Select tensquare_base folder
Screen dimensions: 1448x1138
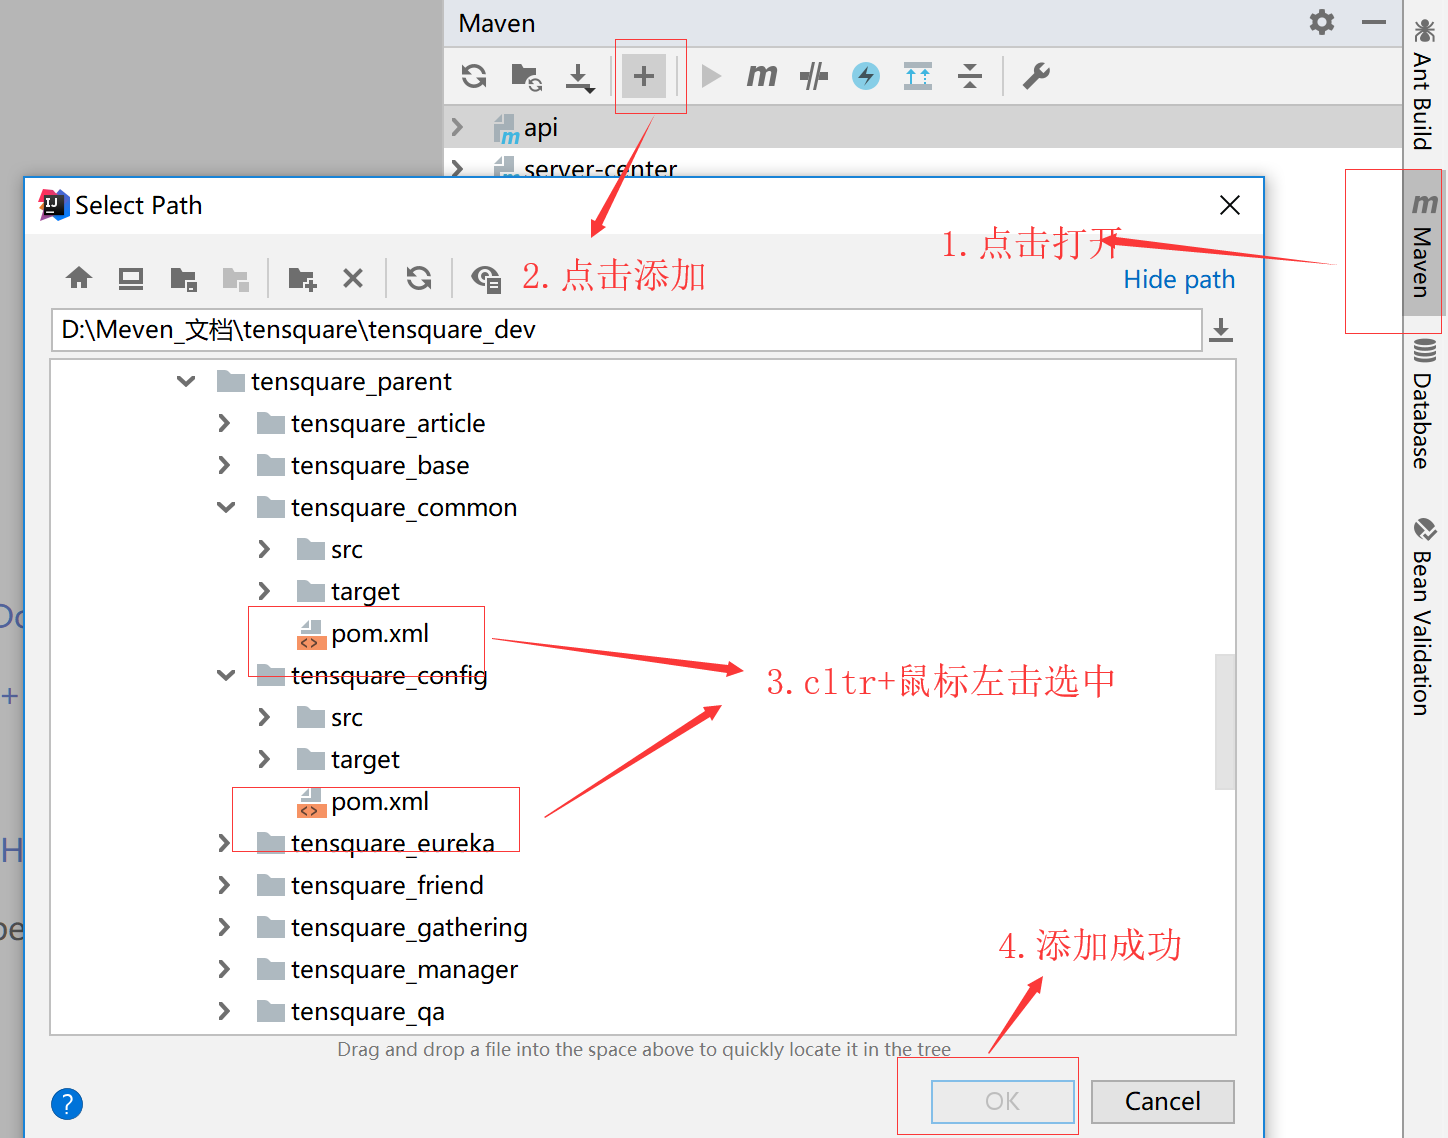(363, 465)
